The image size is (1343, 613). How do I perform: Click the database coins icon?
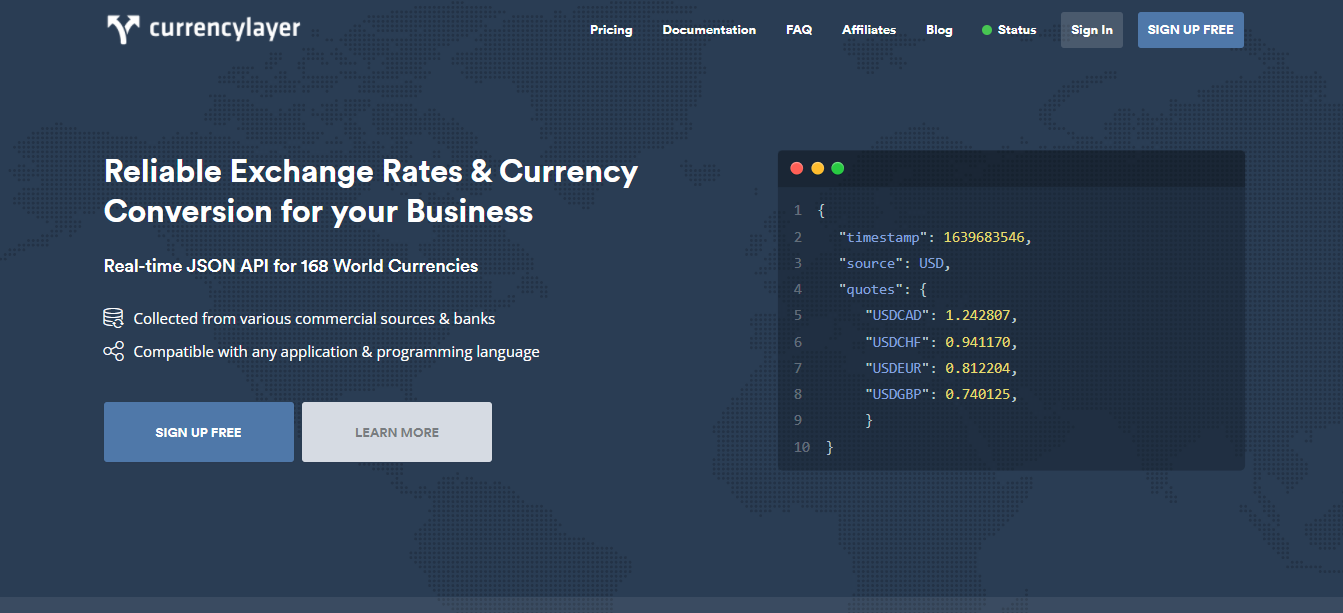(113, 318)
